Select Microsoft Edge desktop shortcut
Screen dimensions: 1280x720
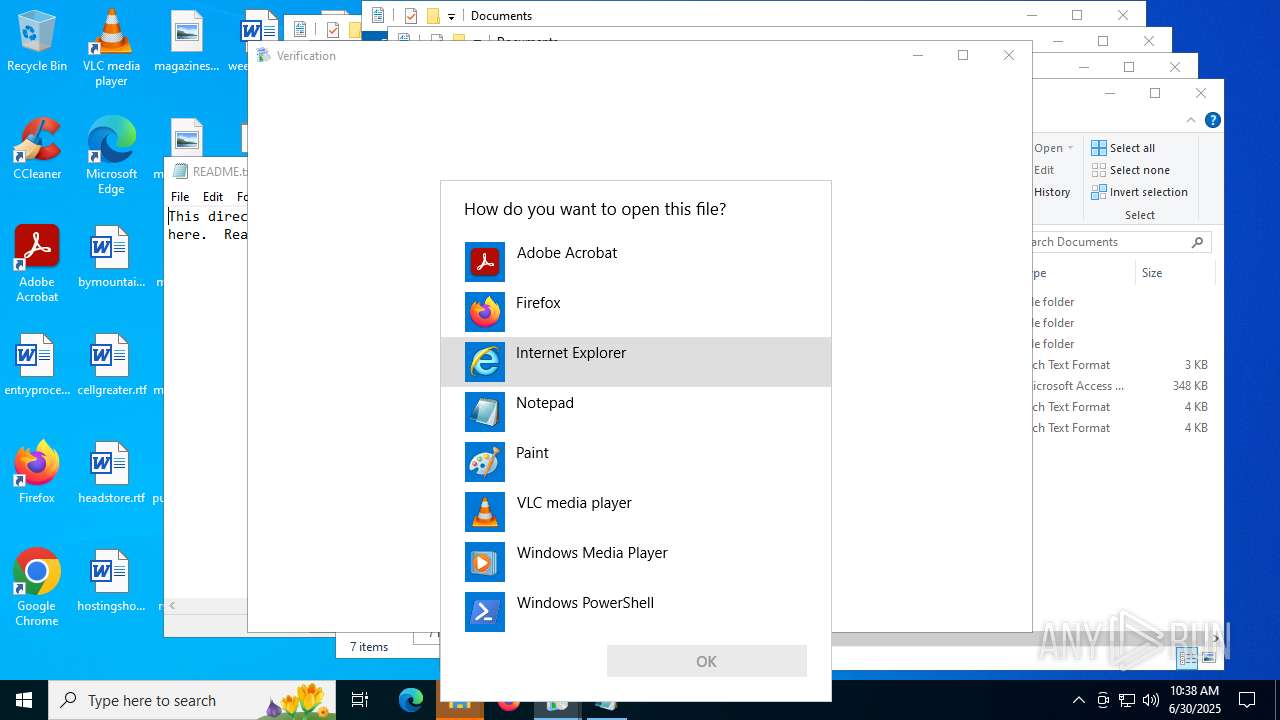point(111,156)
